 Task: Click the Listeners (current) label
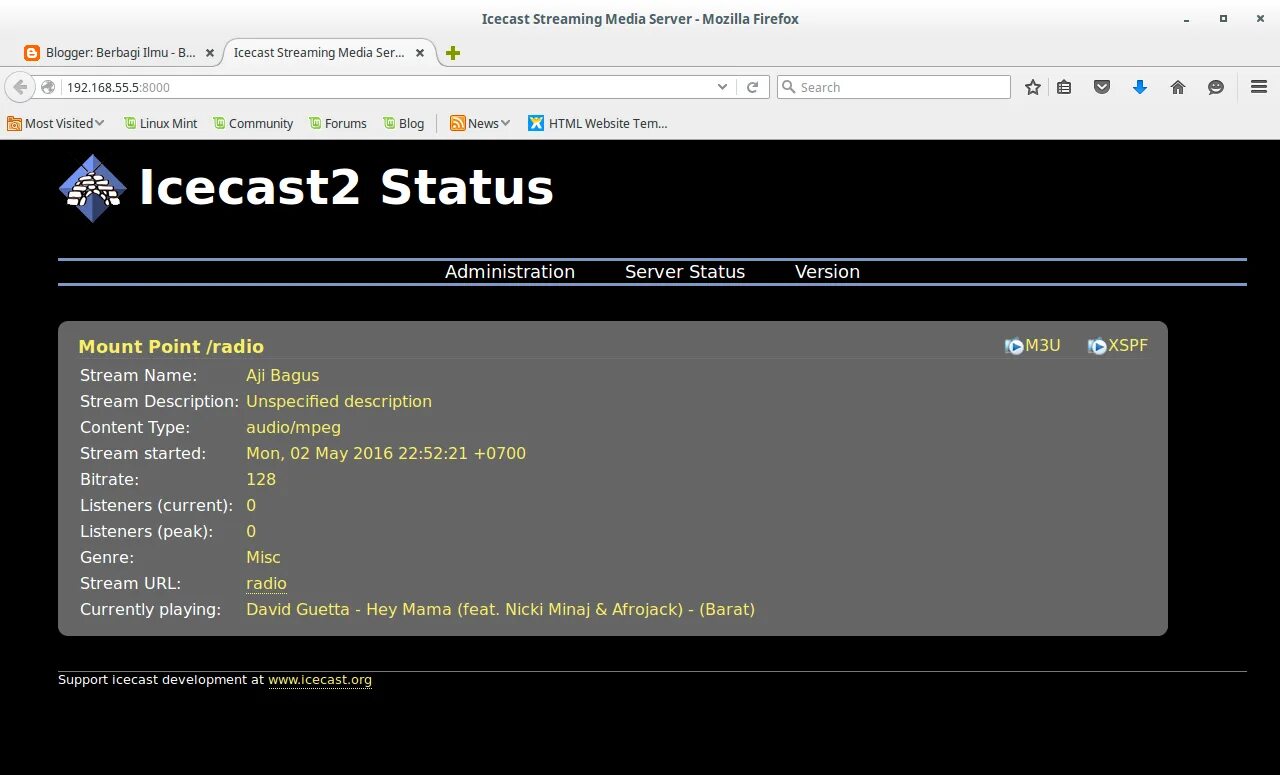coord(157,506)
